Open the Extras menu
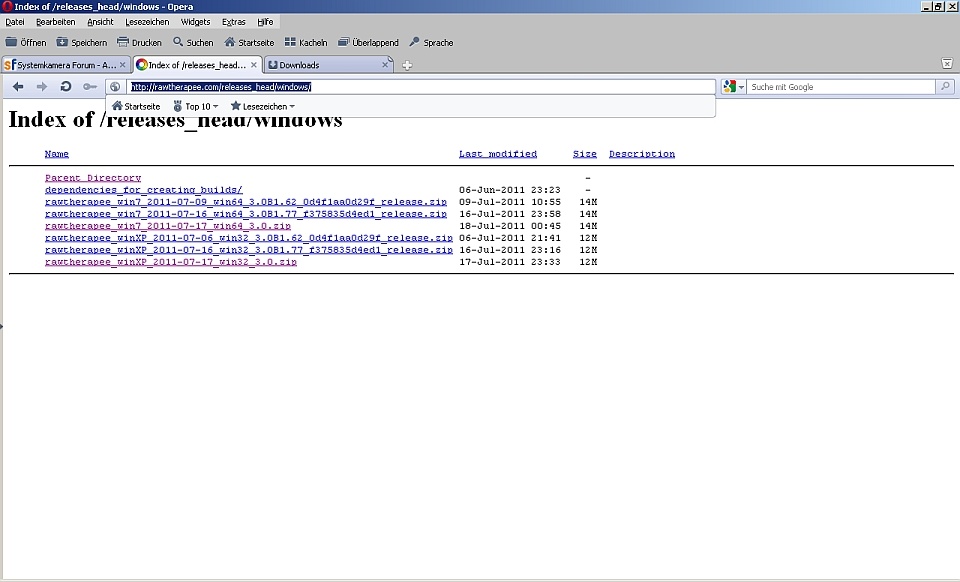 pos(233,21)
